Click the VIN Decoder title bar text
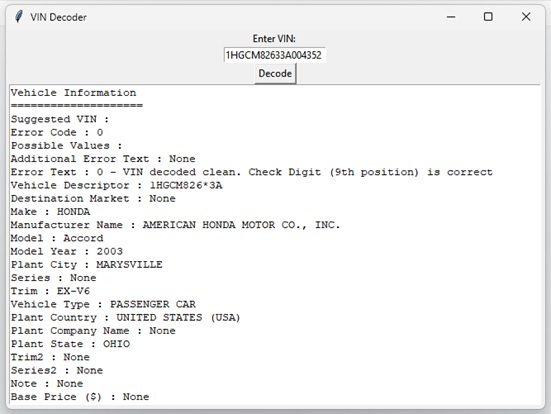The width and height of the screenshot is (551, 414). [58, 17]
